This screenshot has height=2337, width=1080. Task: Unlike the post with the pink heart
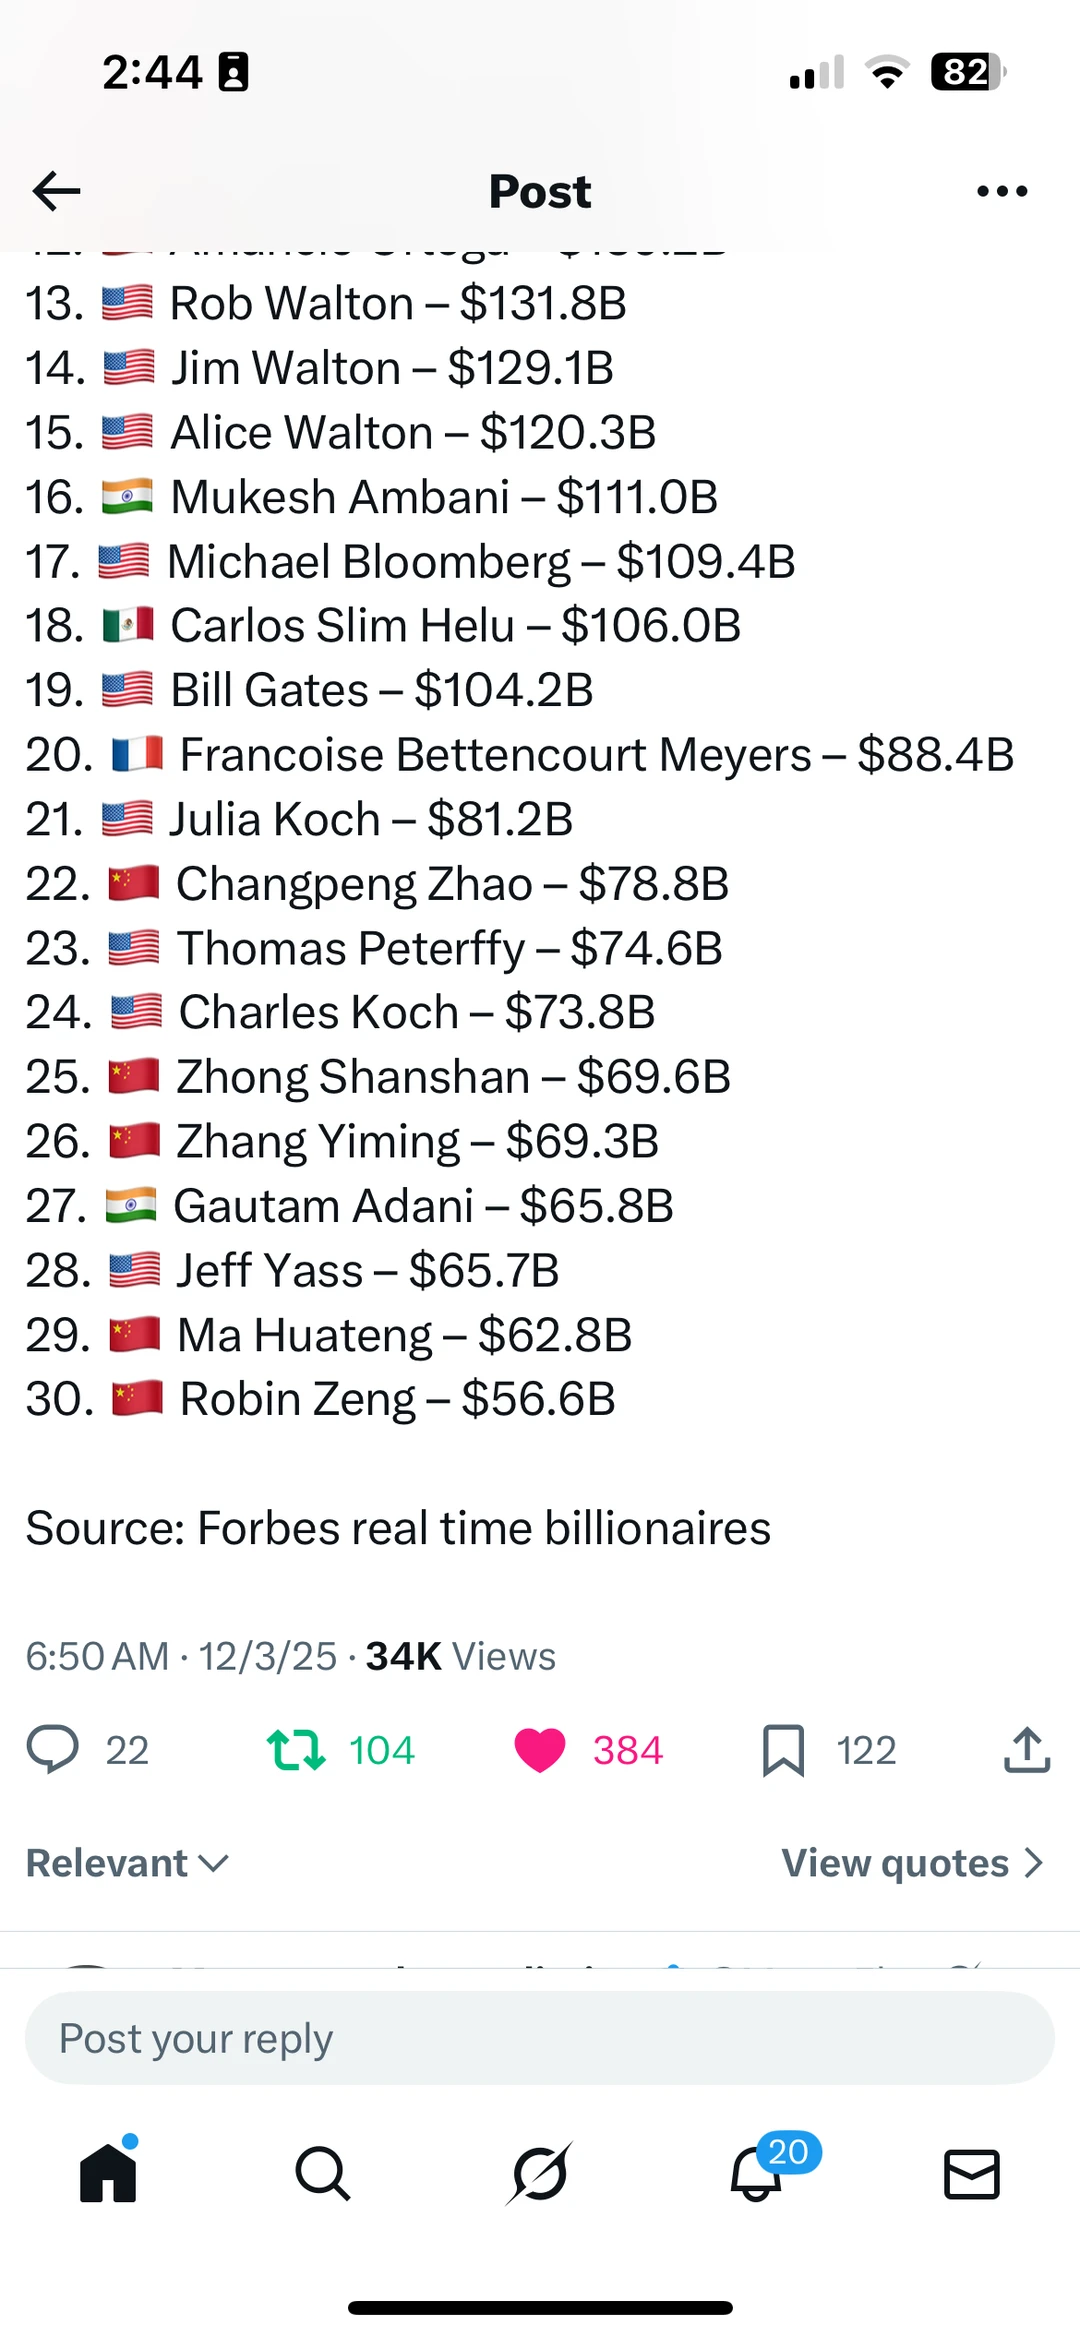(540, 1751)
